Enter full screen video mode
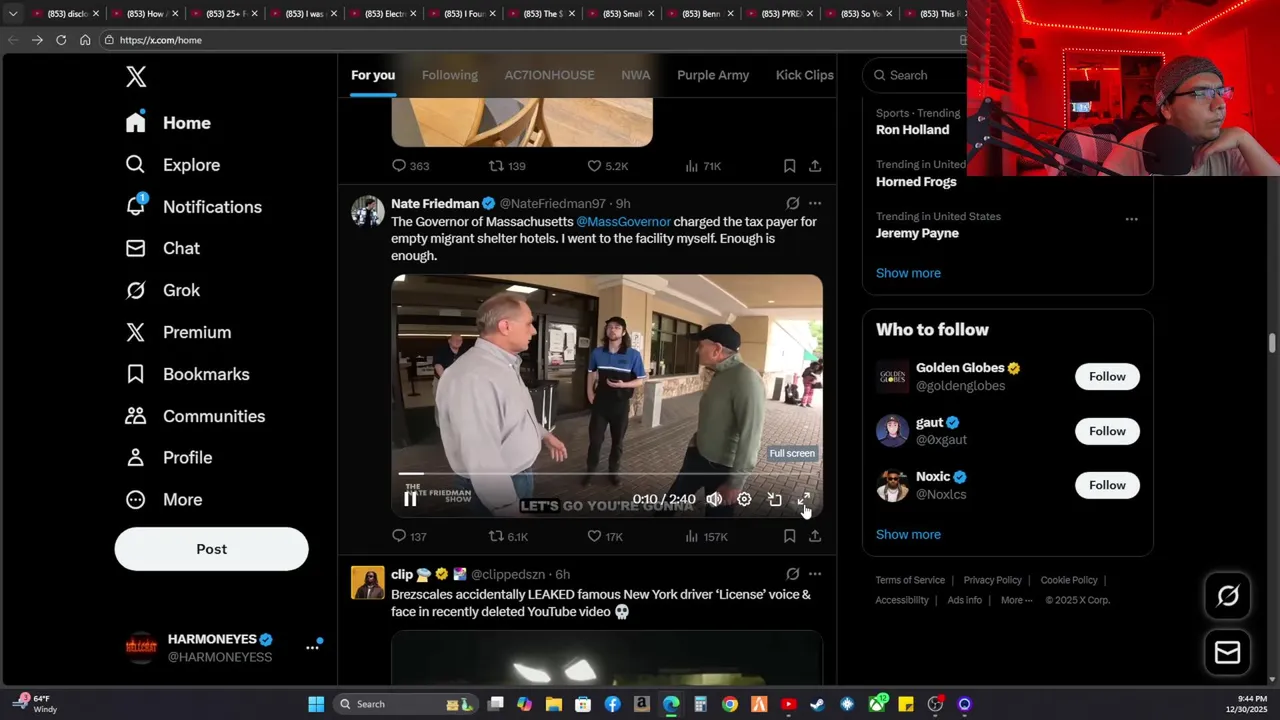 point(804,499)
